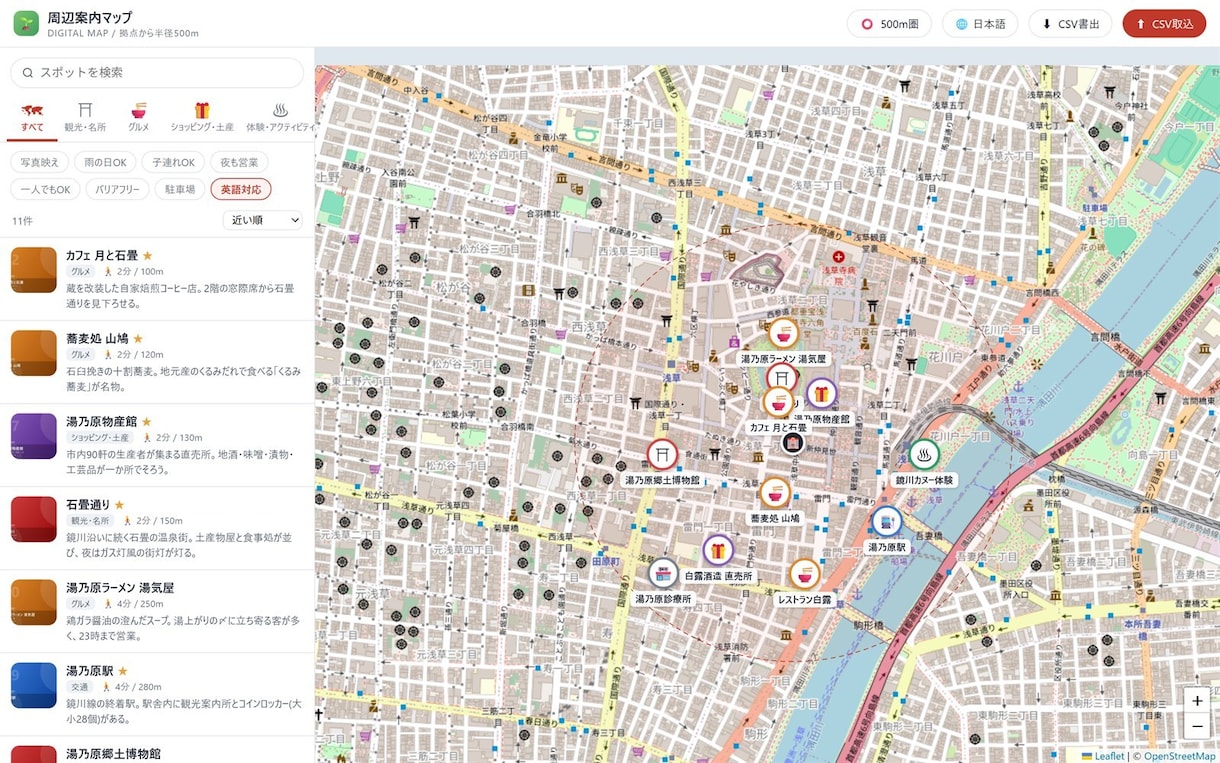The height and width of the screenshot is (763, 1220).
Task: Open the OpenStreetMap attribution link
Action: (1180, 756)
